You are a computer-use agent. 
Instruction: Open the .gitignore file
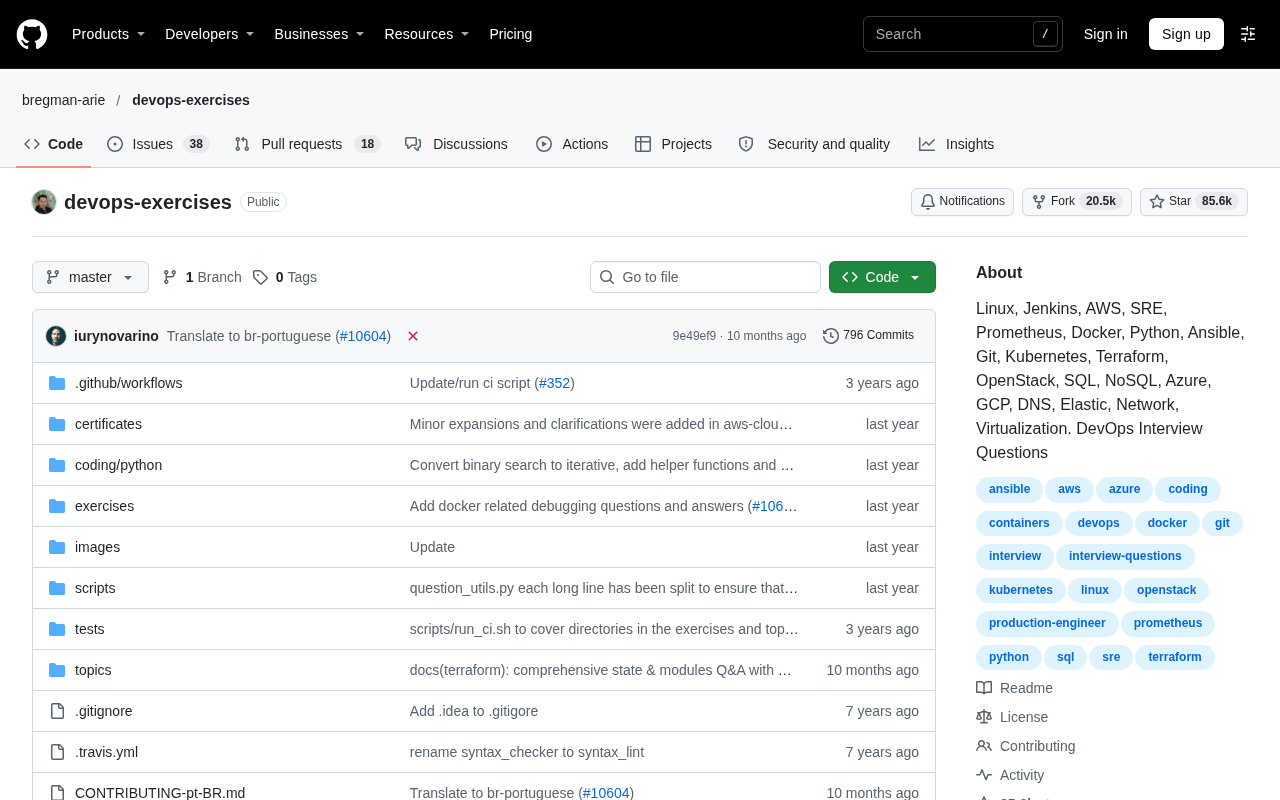103,711
